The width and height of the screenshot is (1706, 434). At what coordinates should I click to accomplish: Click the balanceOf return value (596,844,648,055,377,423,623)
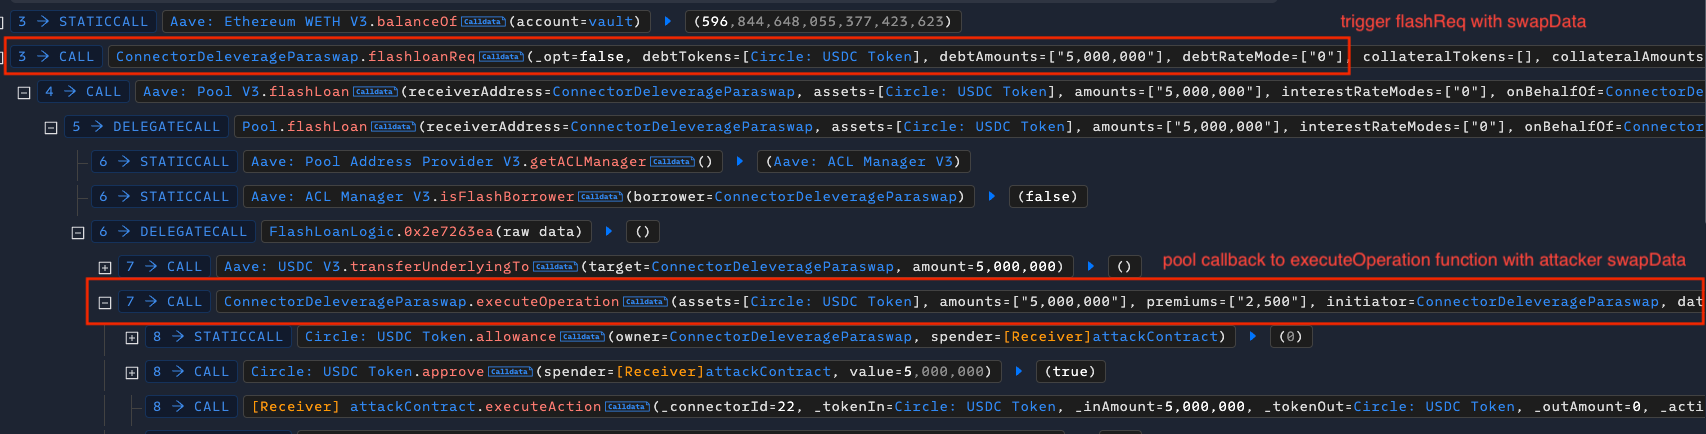[823, 21]
